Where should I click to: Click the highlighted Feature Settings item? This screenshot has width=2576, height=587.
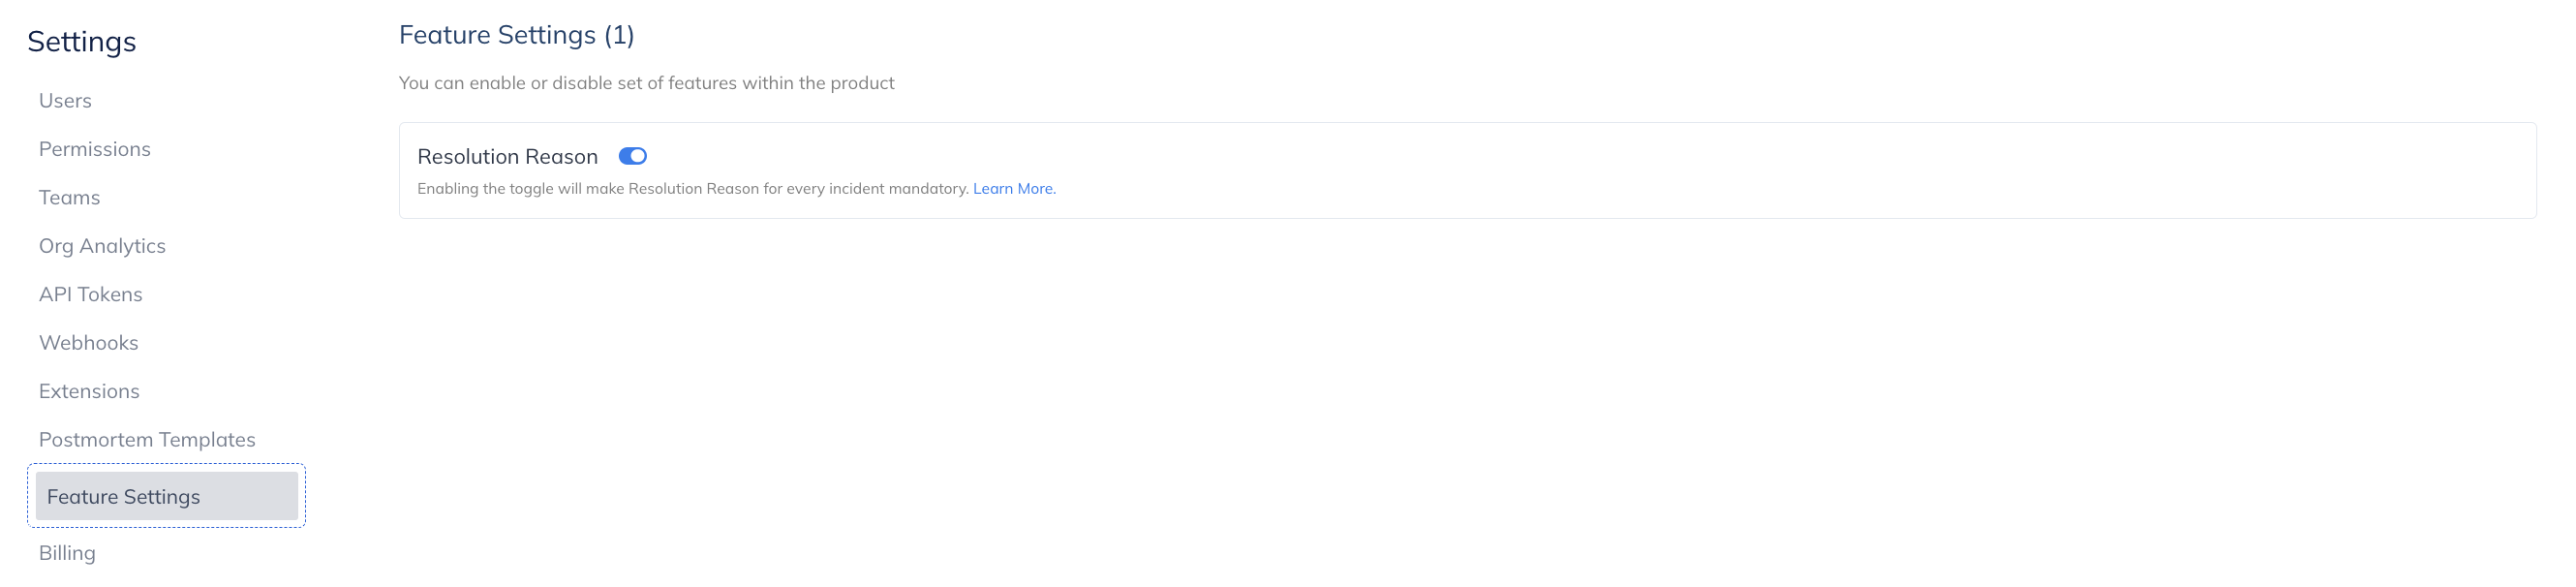coord(124,497)
